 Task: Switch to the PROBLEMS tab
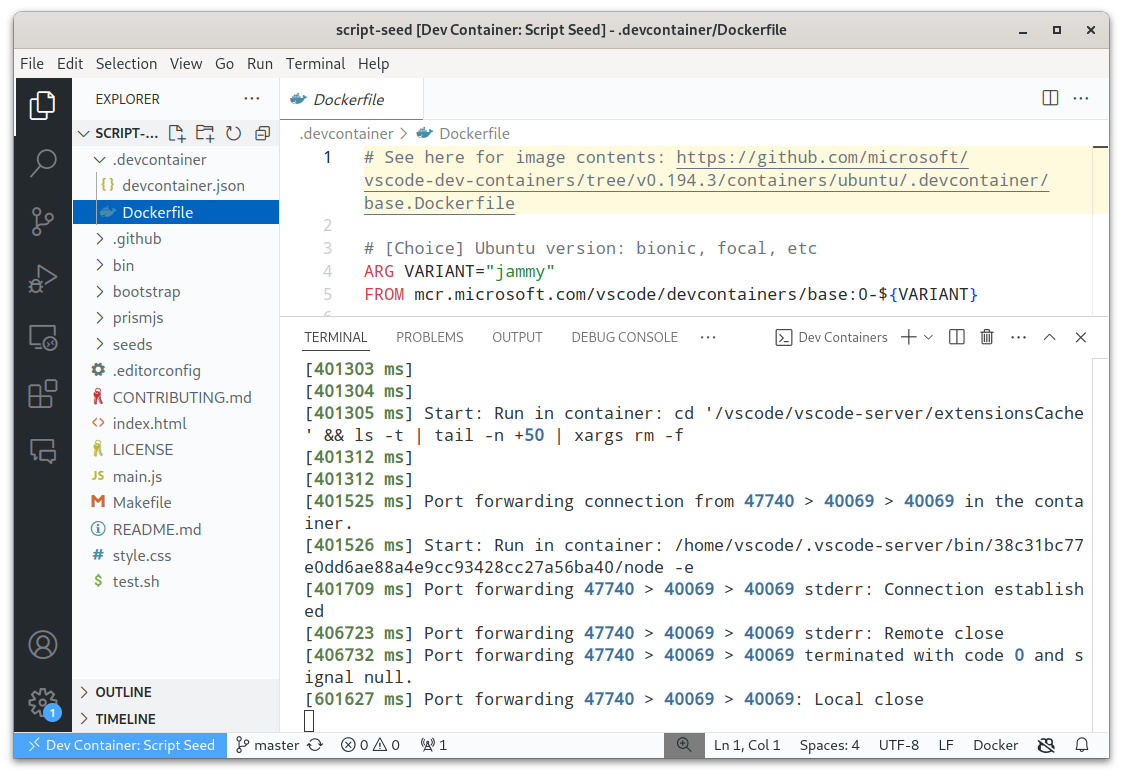pos(430,337)
